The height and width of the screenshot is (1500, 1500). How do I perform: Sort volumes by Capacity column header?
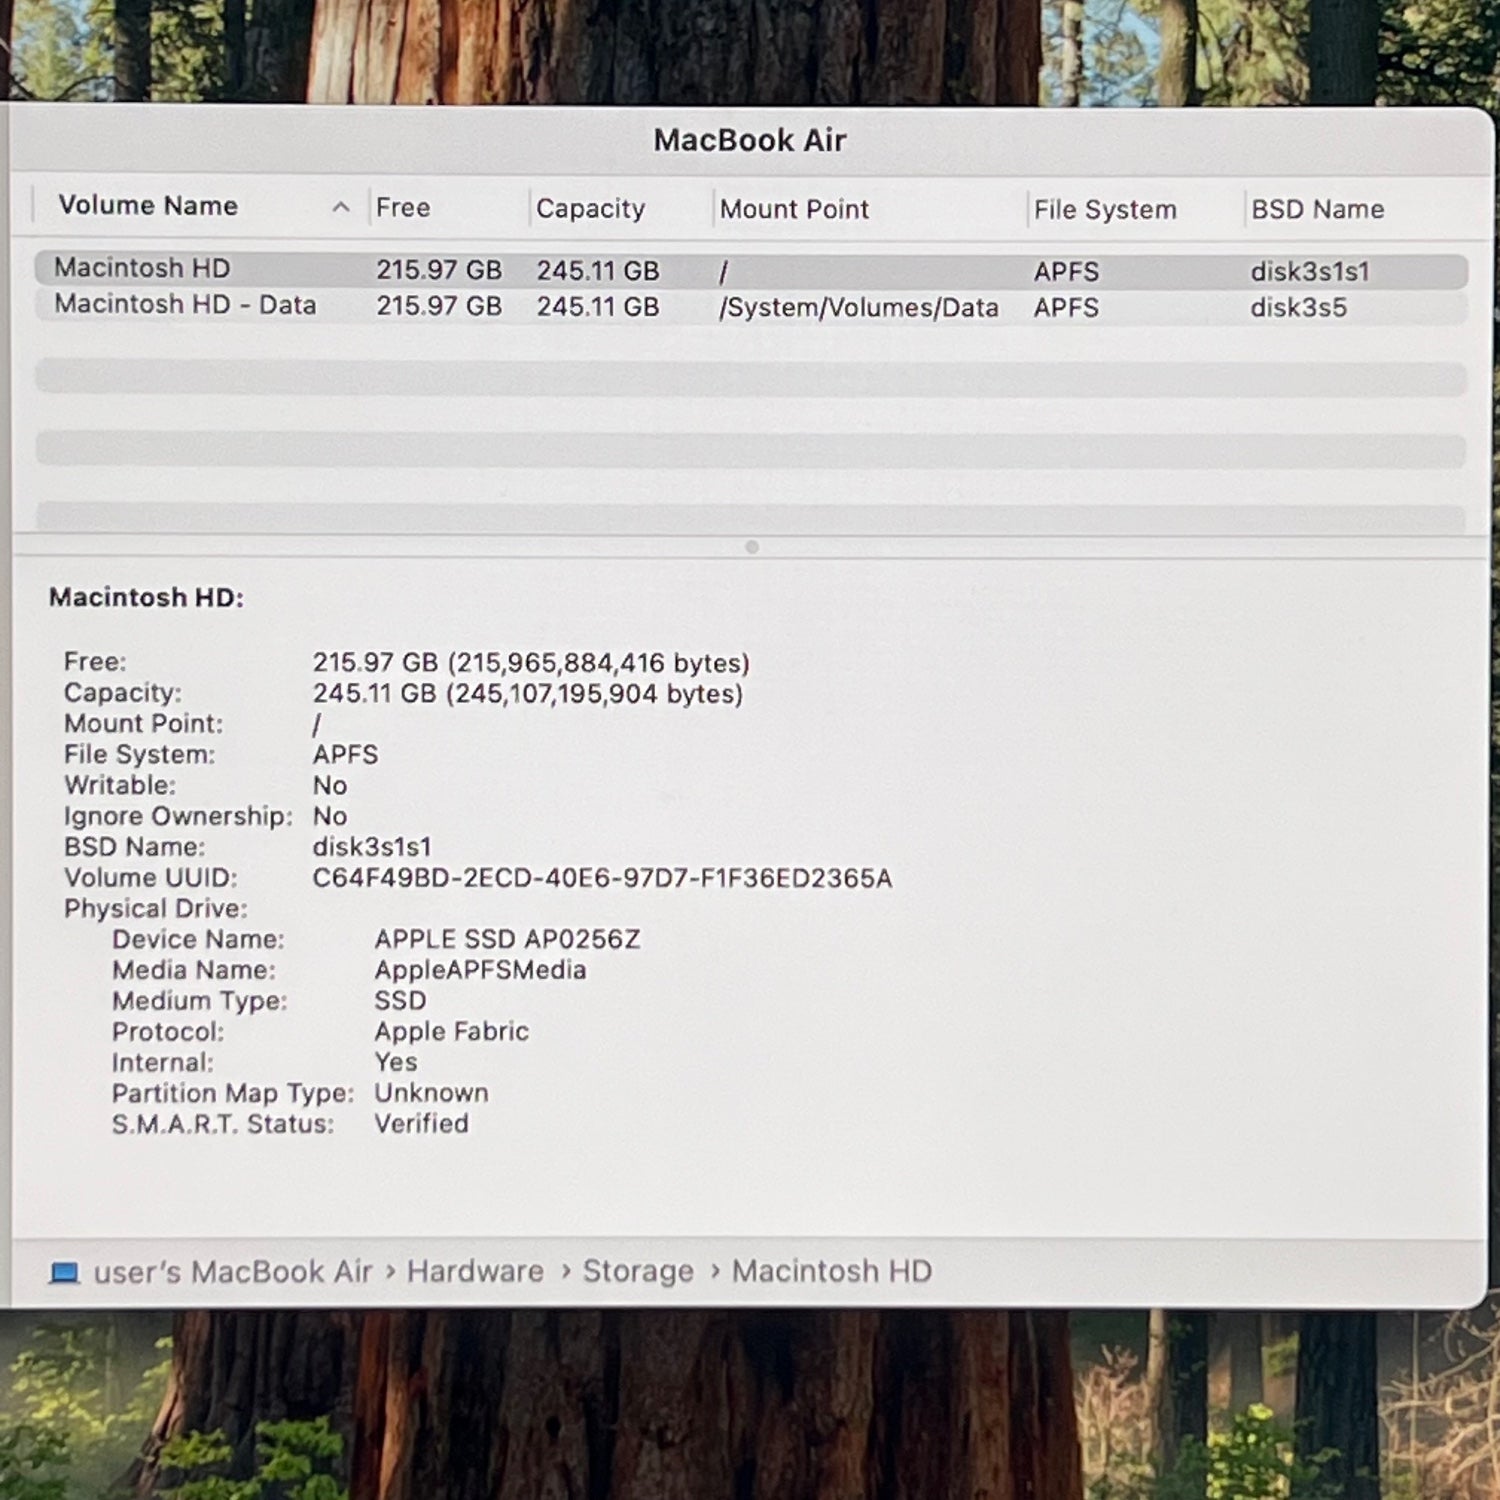coord(590,209)
